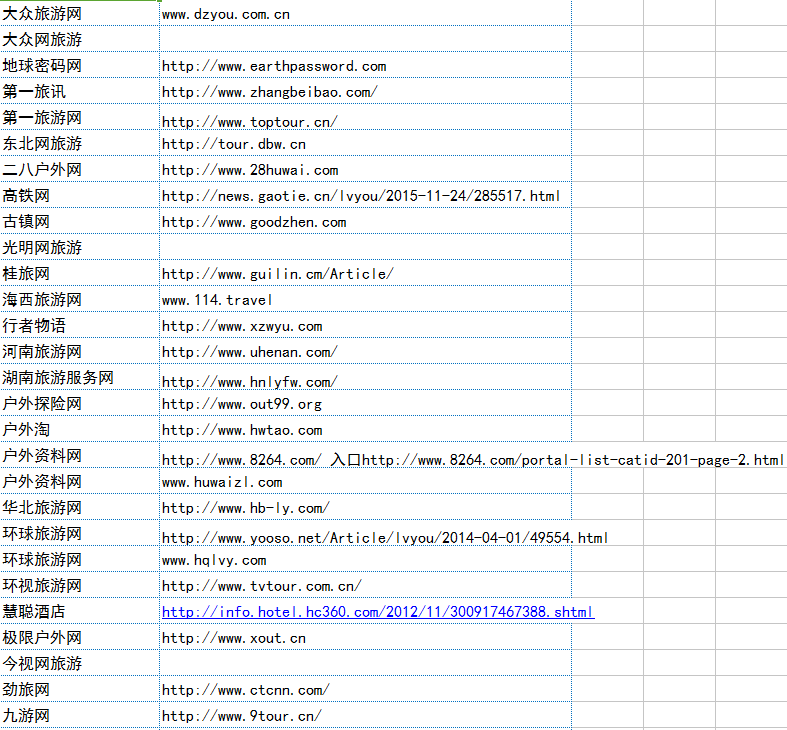
Task: Click the www.hqlvy.com cell
Action: (365, 560)
